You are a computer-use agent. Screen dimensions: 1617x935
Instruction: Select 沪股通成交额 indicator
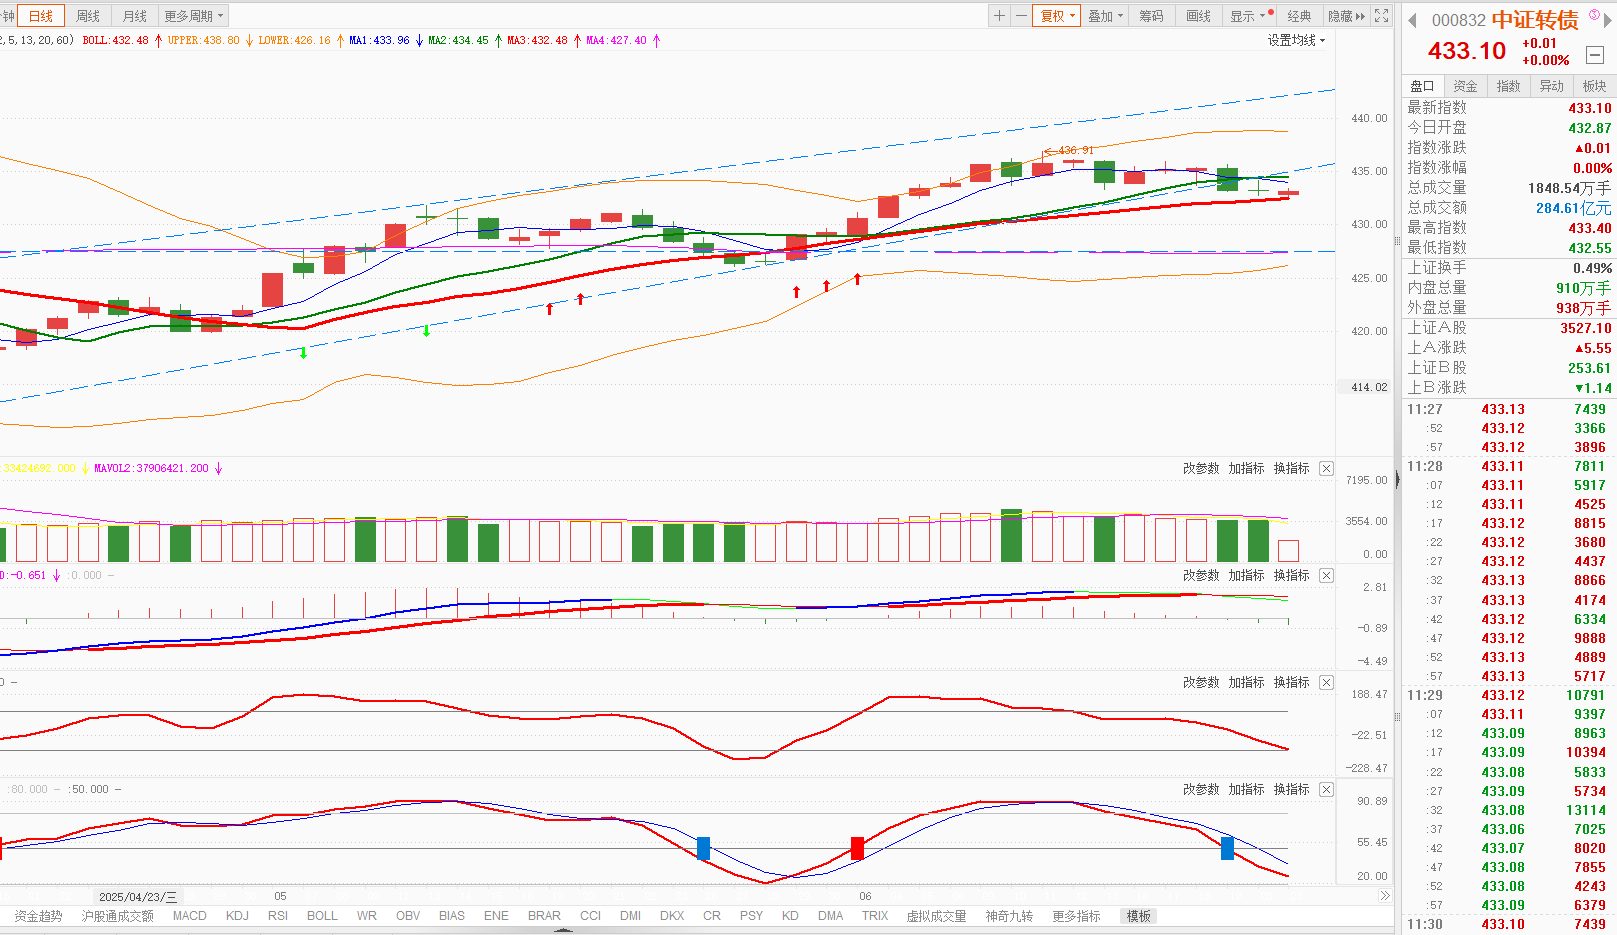[x=118, y=916]
